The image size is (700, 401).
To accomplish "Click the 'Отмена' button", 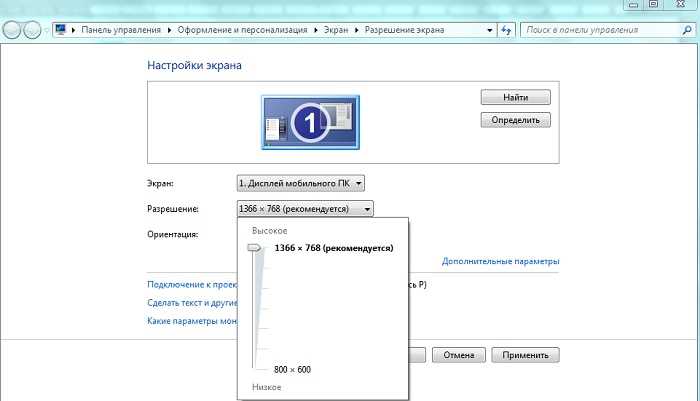I will (x=458, y=355).
